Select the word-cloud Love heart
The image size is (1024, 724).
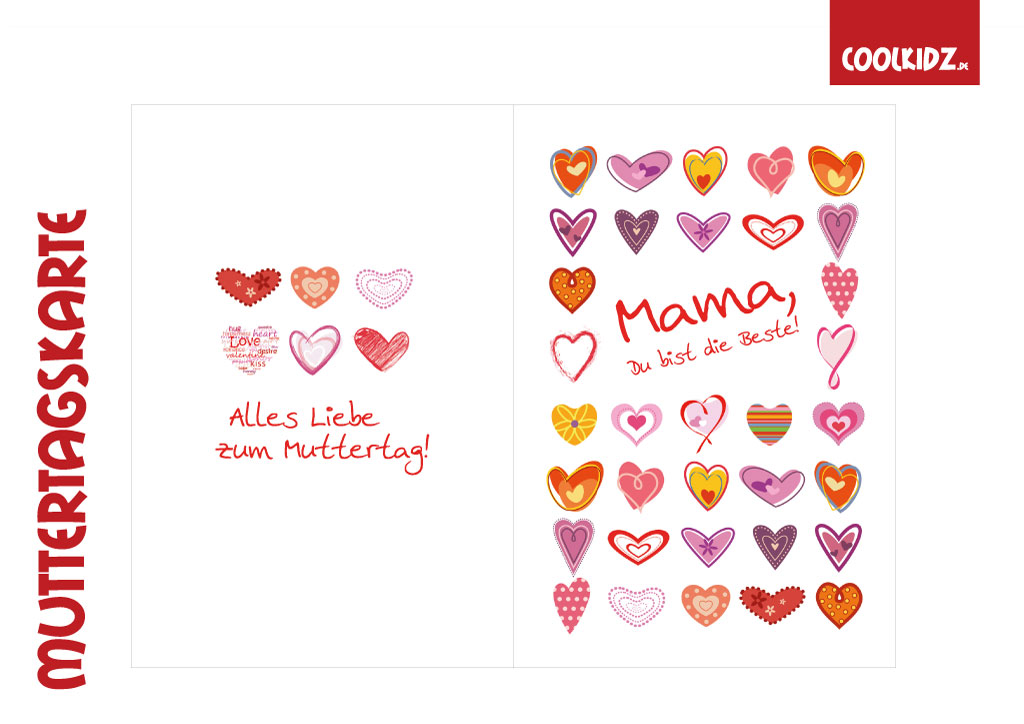coord(250,349)
